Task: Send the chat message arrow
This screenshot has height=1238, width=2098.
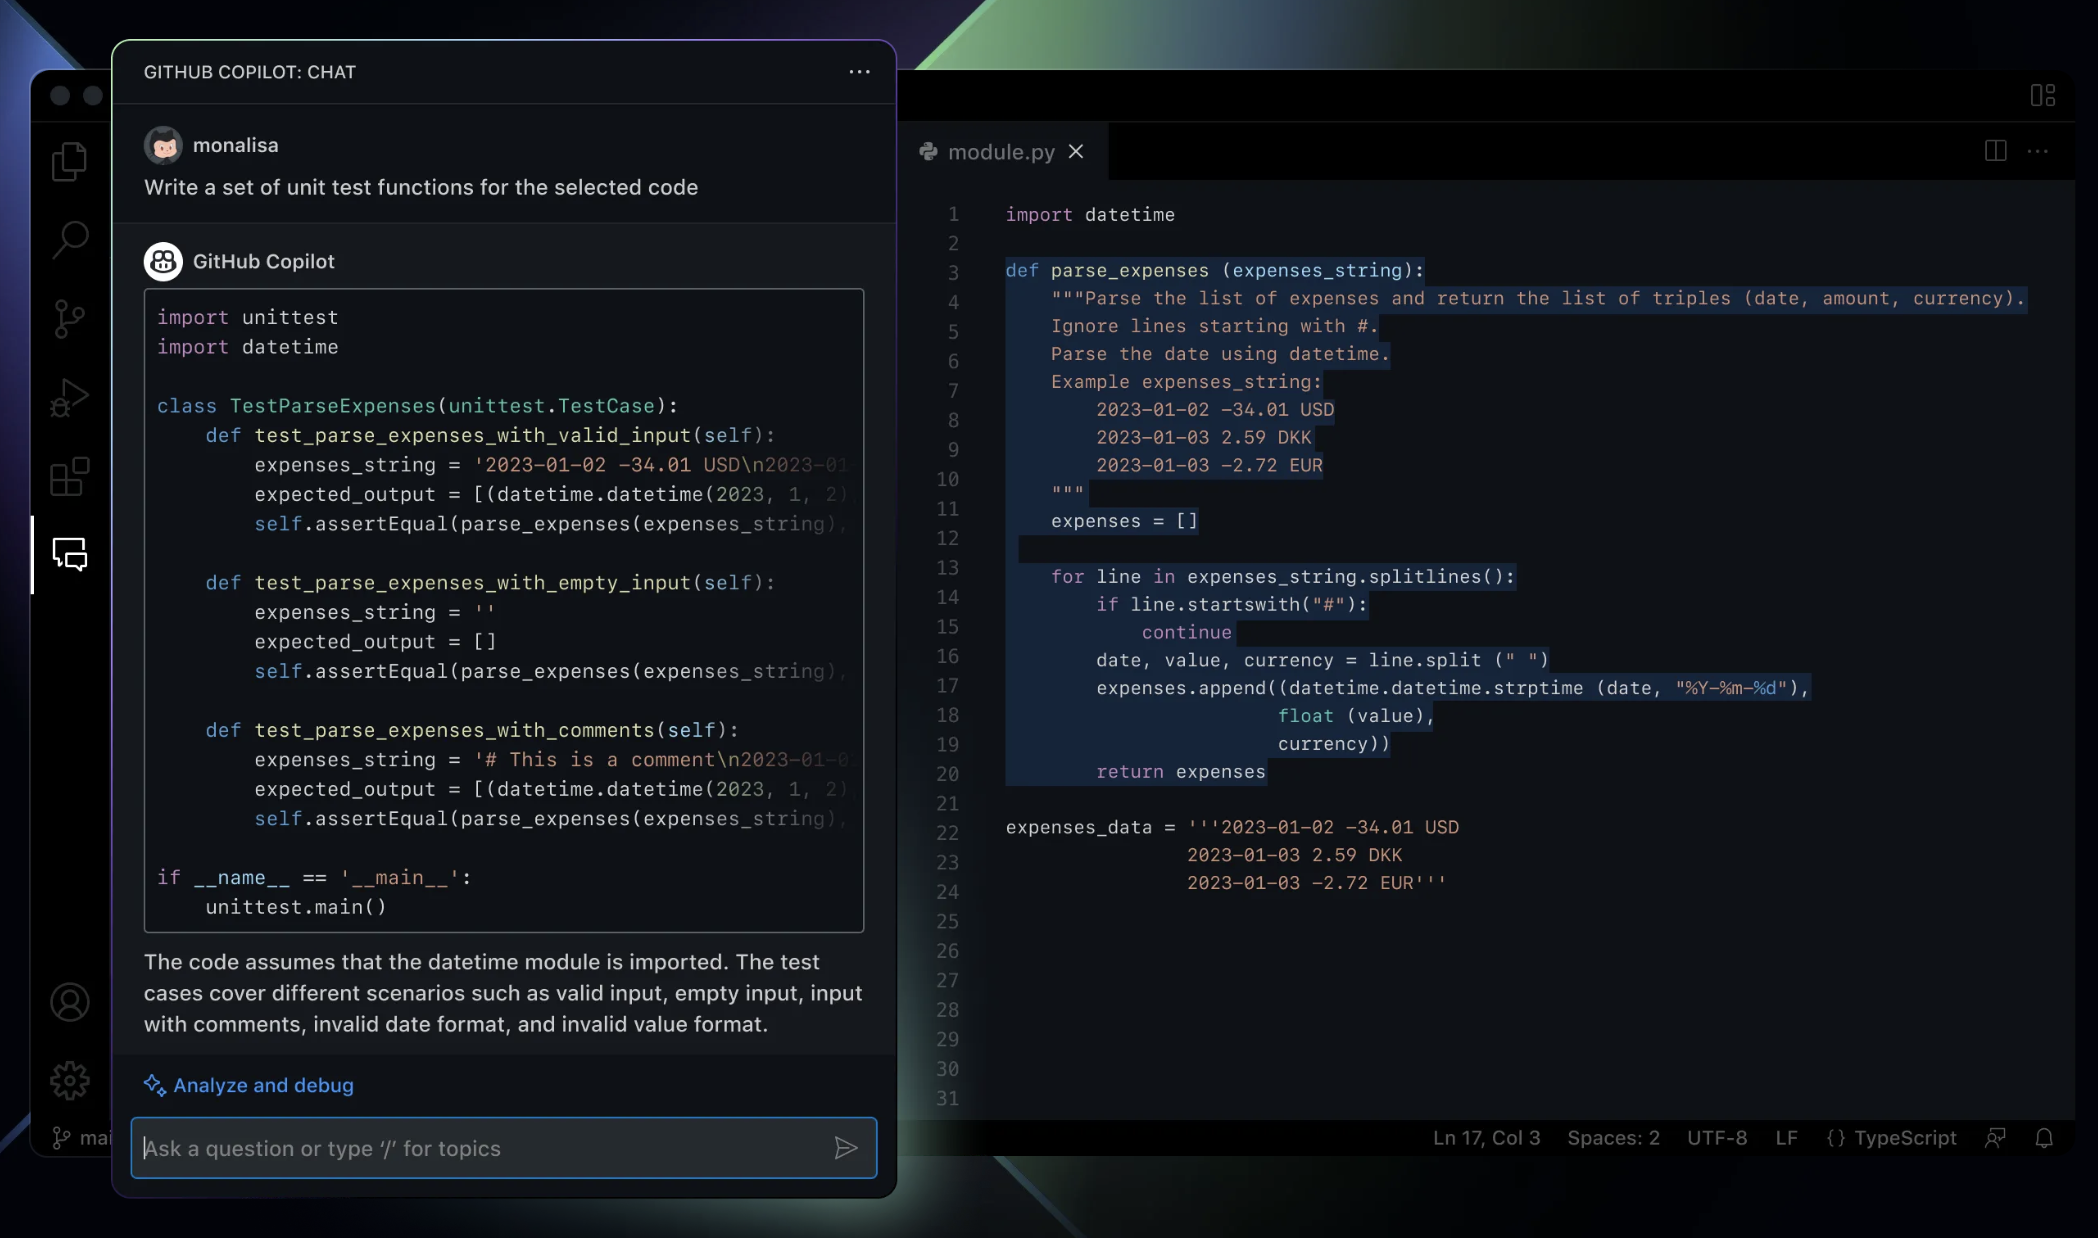Action: pos(846,1148)
